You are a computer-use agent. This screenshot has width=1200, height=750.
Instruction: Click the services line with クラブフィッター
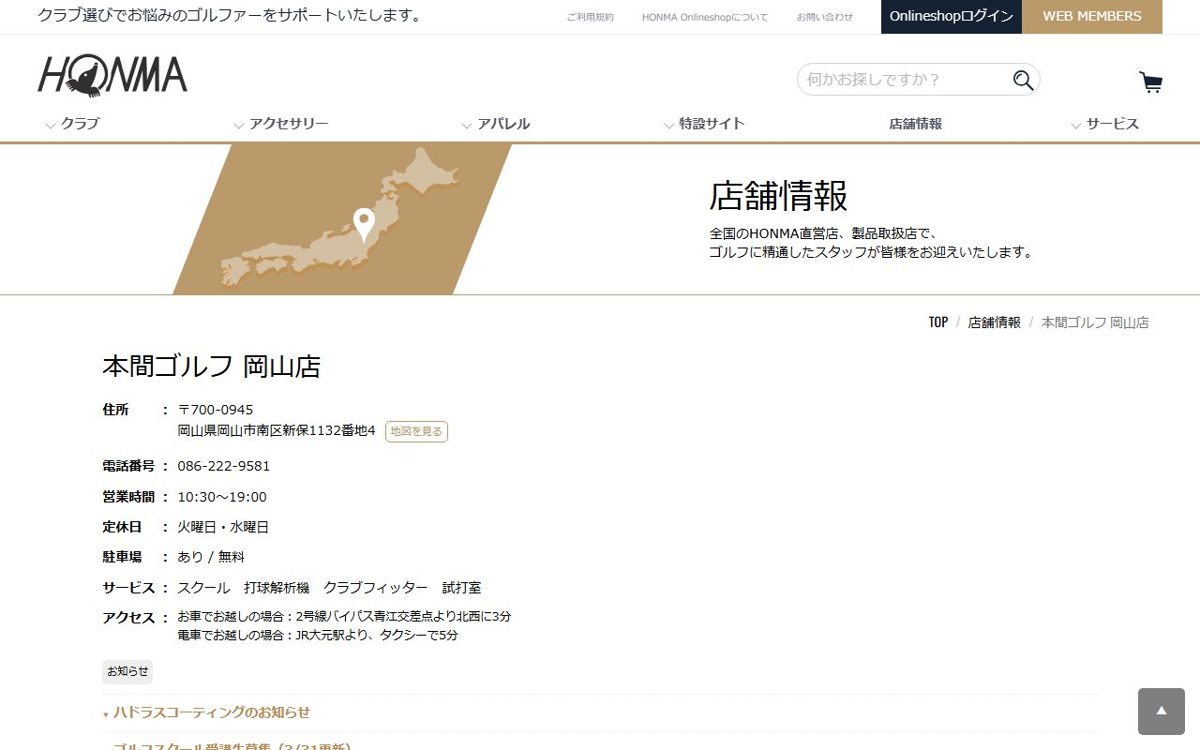329,587
